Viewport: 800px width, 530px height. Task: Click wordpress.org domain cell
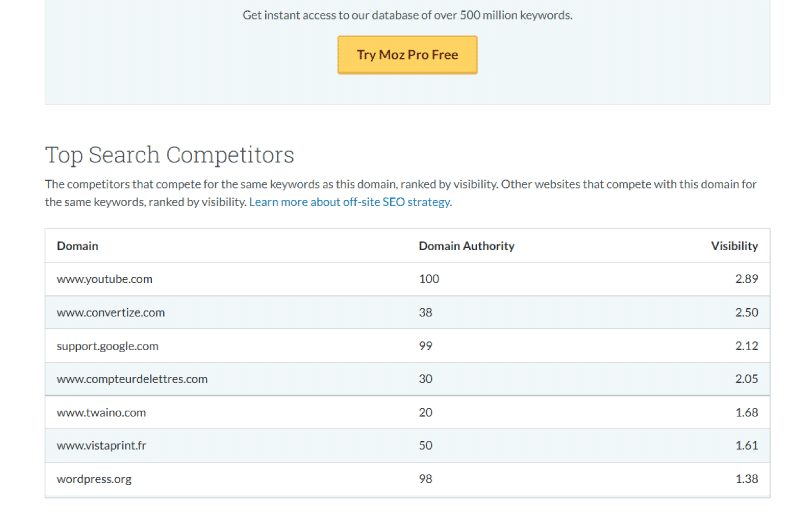point(94,479)
